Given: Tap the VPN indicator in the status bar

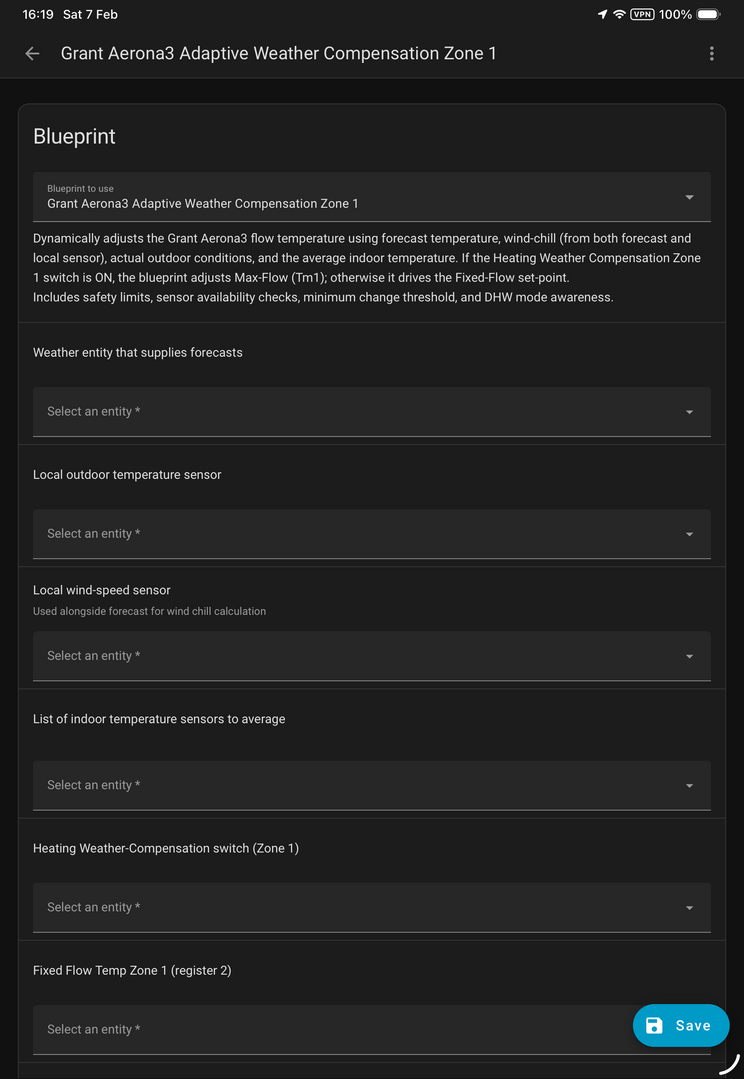Looking at the screenshot, I should click(641, 15).
